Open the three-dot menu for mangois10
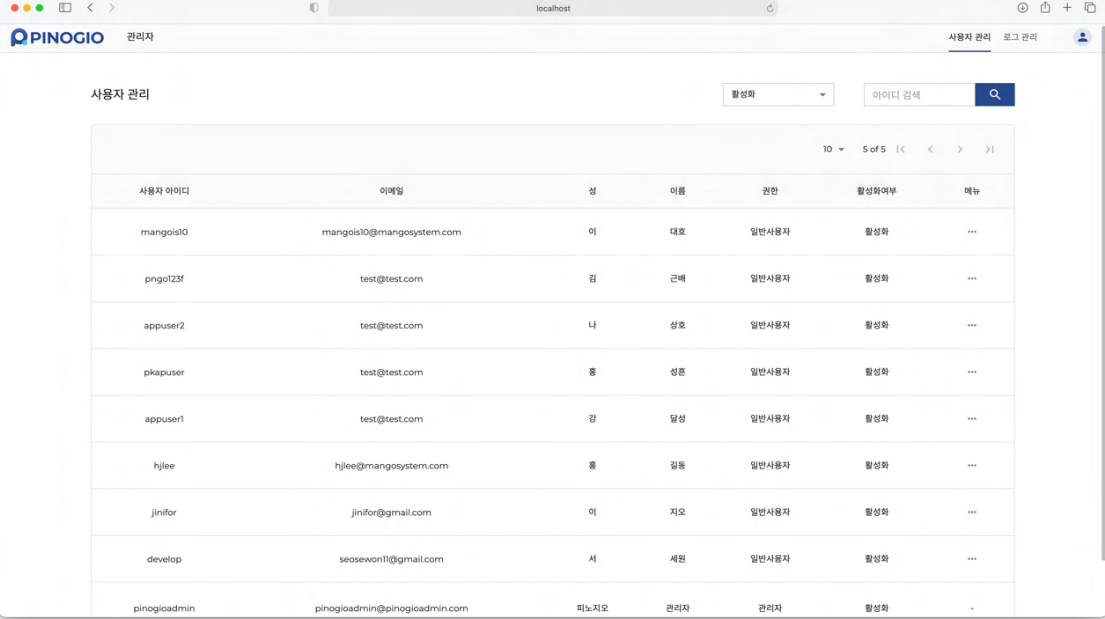Viewport: 1105px width, 619px height. click(x=971, y=232)
